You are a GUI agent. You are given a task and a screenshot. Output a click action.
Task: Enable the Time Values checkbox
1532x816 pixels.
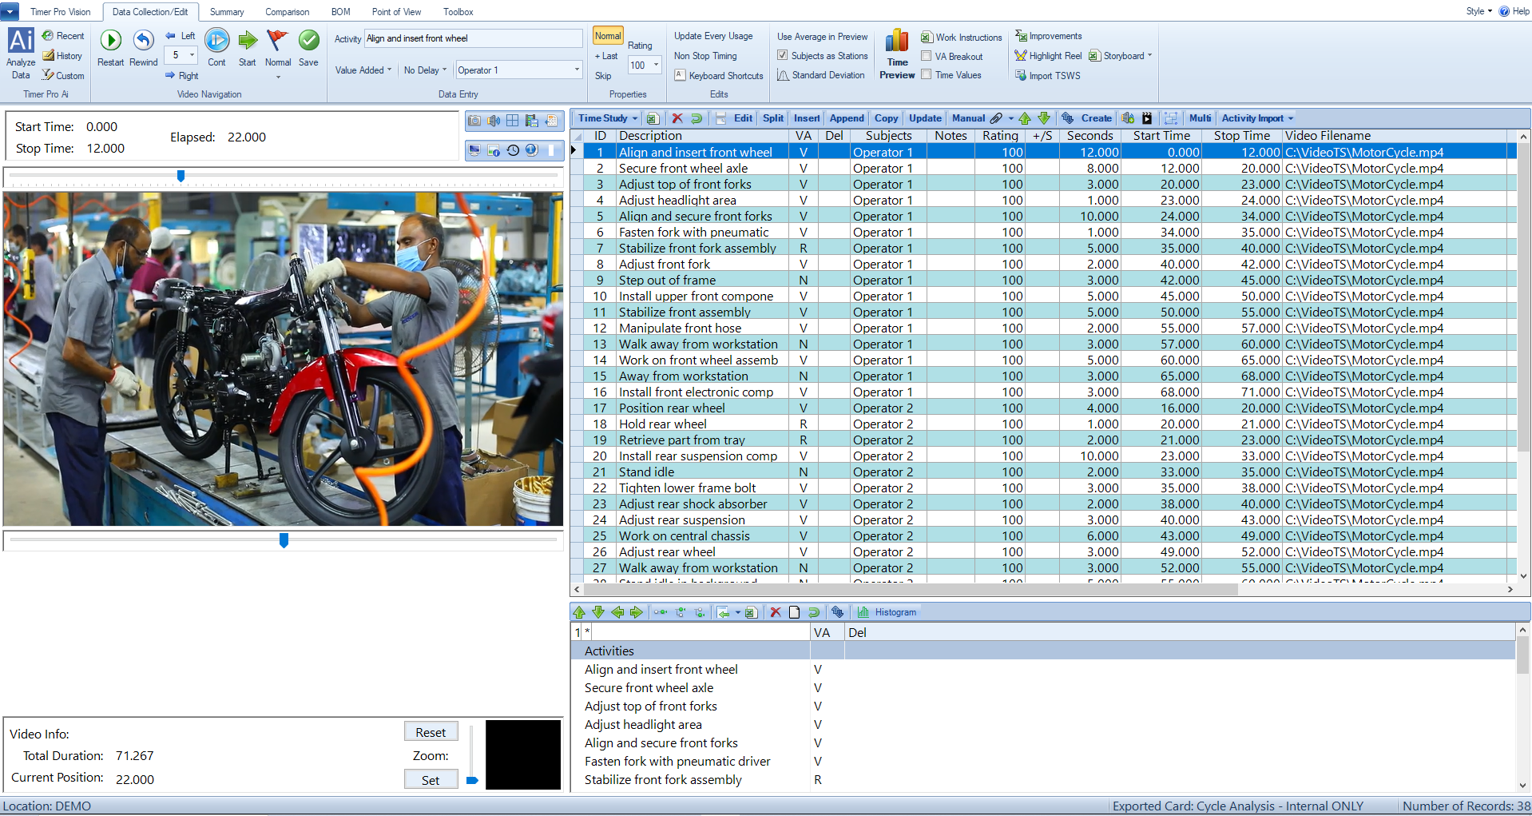pos(926,75)
